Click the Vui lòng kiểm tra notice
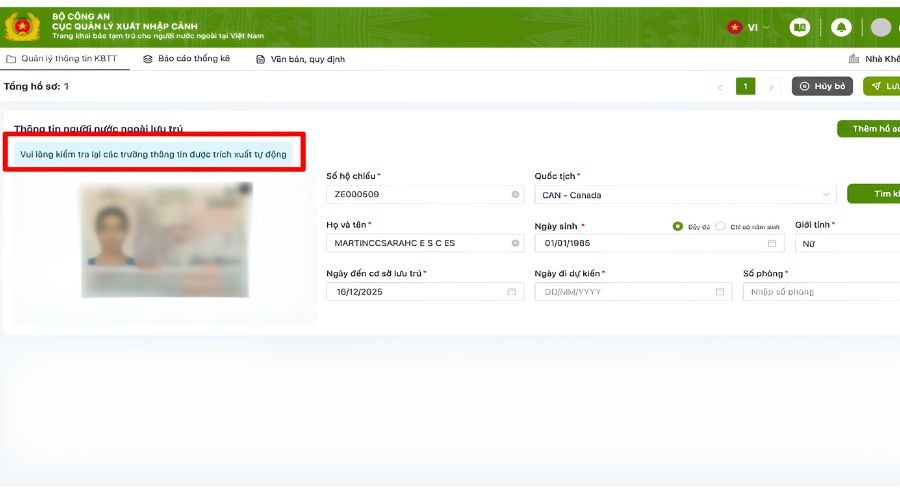Screen dimensions: 900x500 (153, 154)
